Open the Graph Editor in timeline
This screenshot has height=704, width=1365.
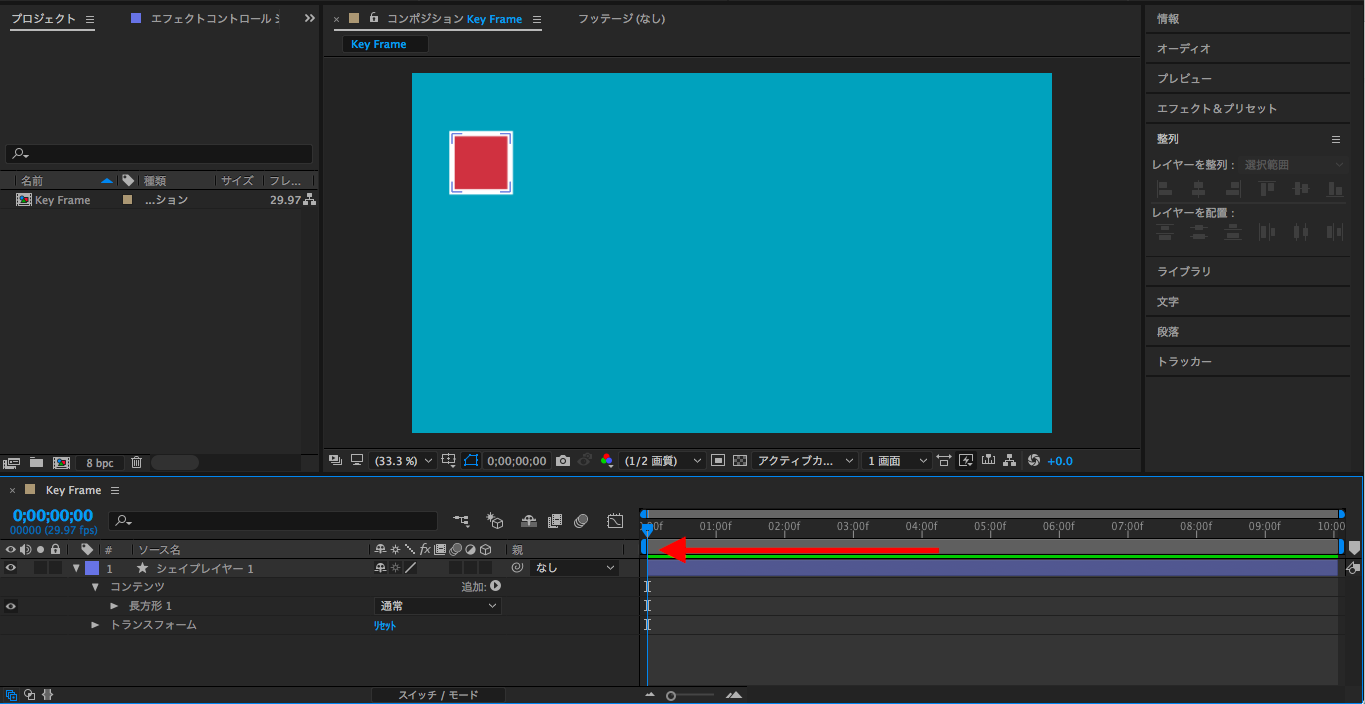pos(615,521)
